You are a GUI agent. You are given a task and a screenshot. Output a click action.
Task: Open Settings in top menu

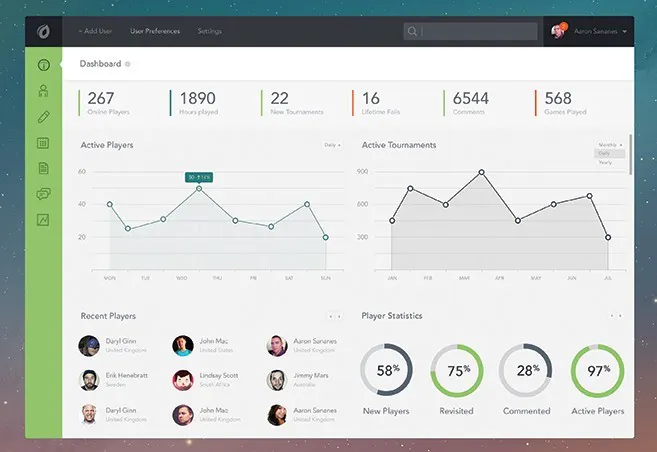click(x=210, y=31)
